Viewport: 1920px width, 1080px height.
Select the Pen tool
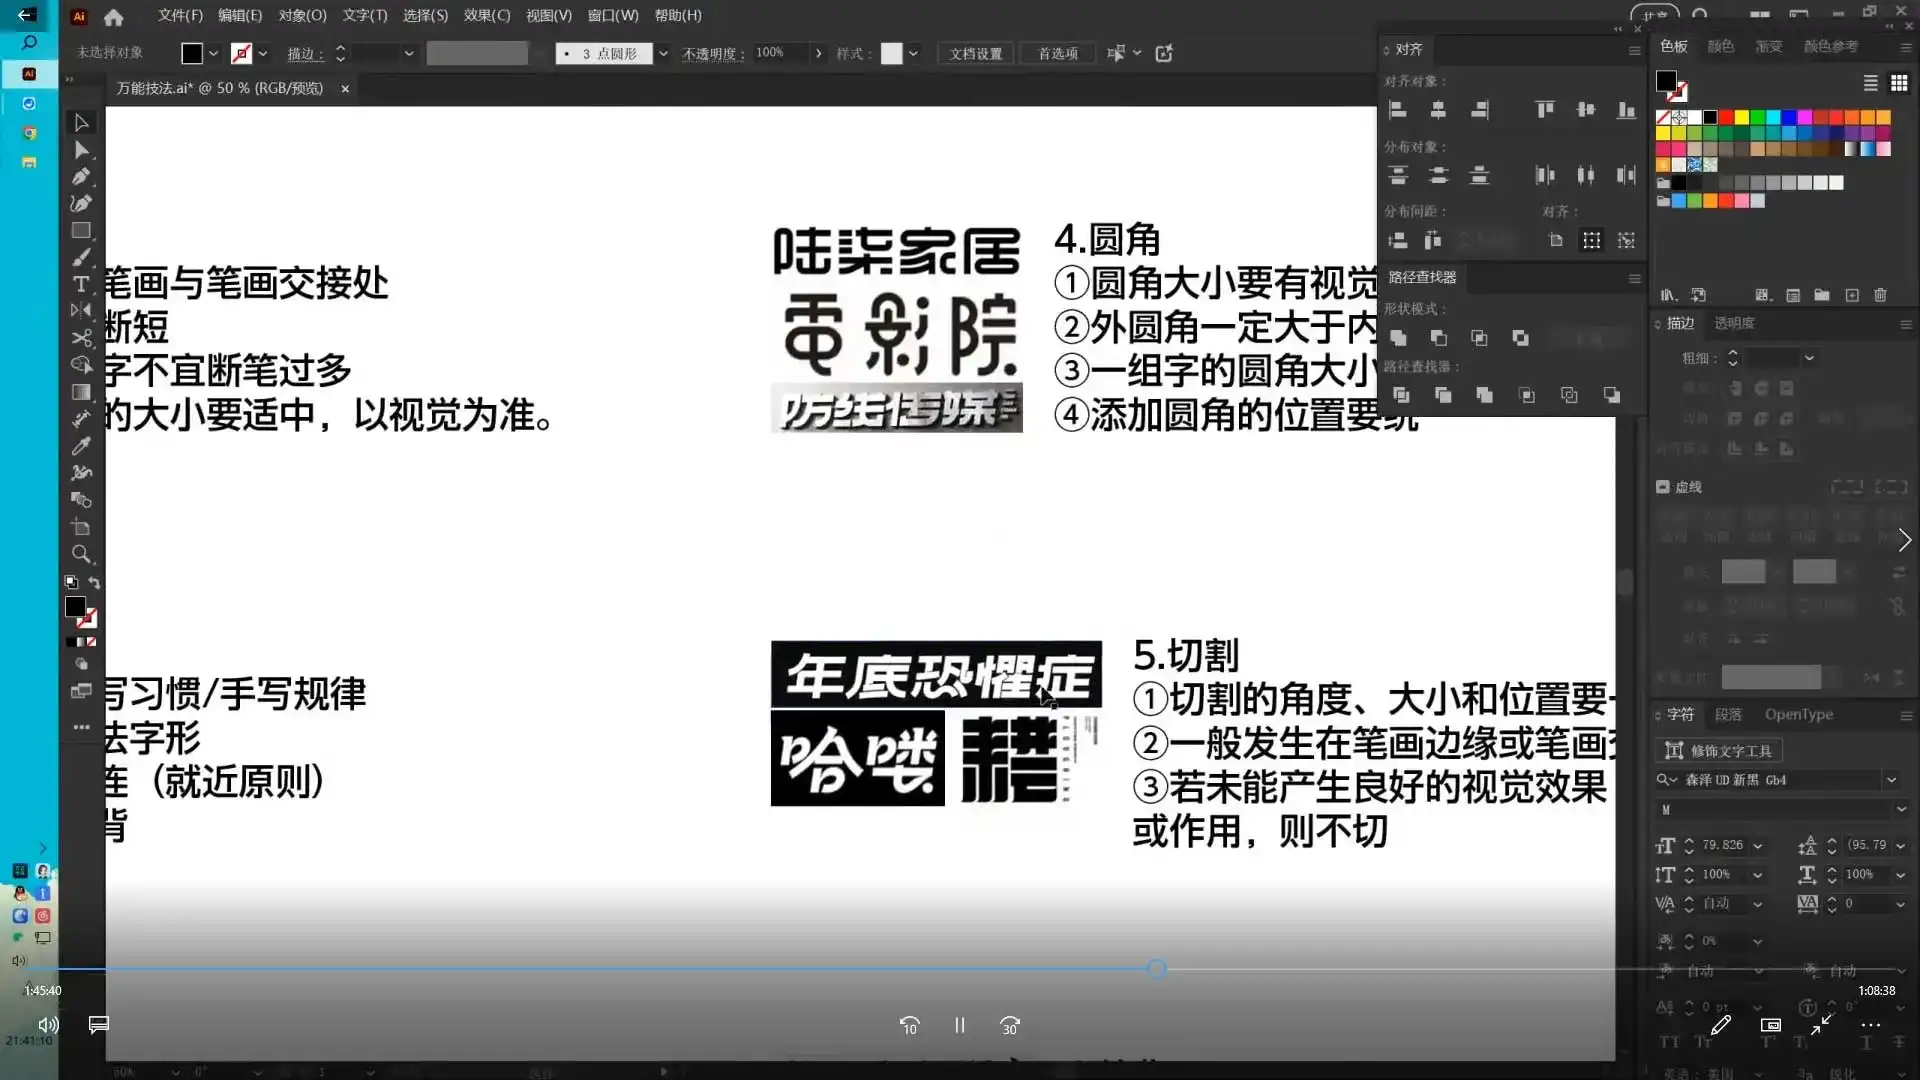(82, 177)
